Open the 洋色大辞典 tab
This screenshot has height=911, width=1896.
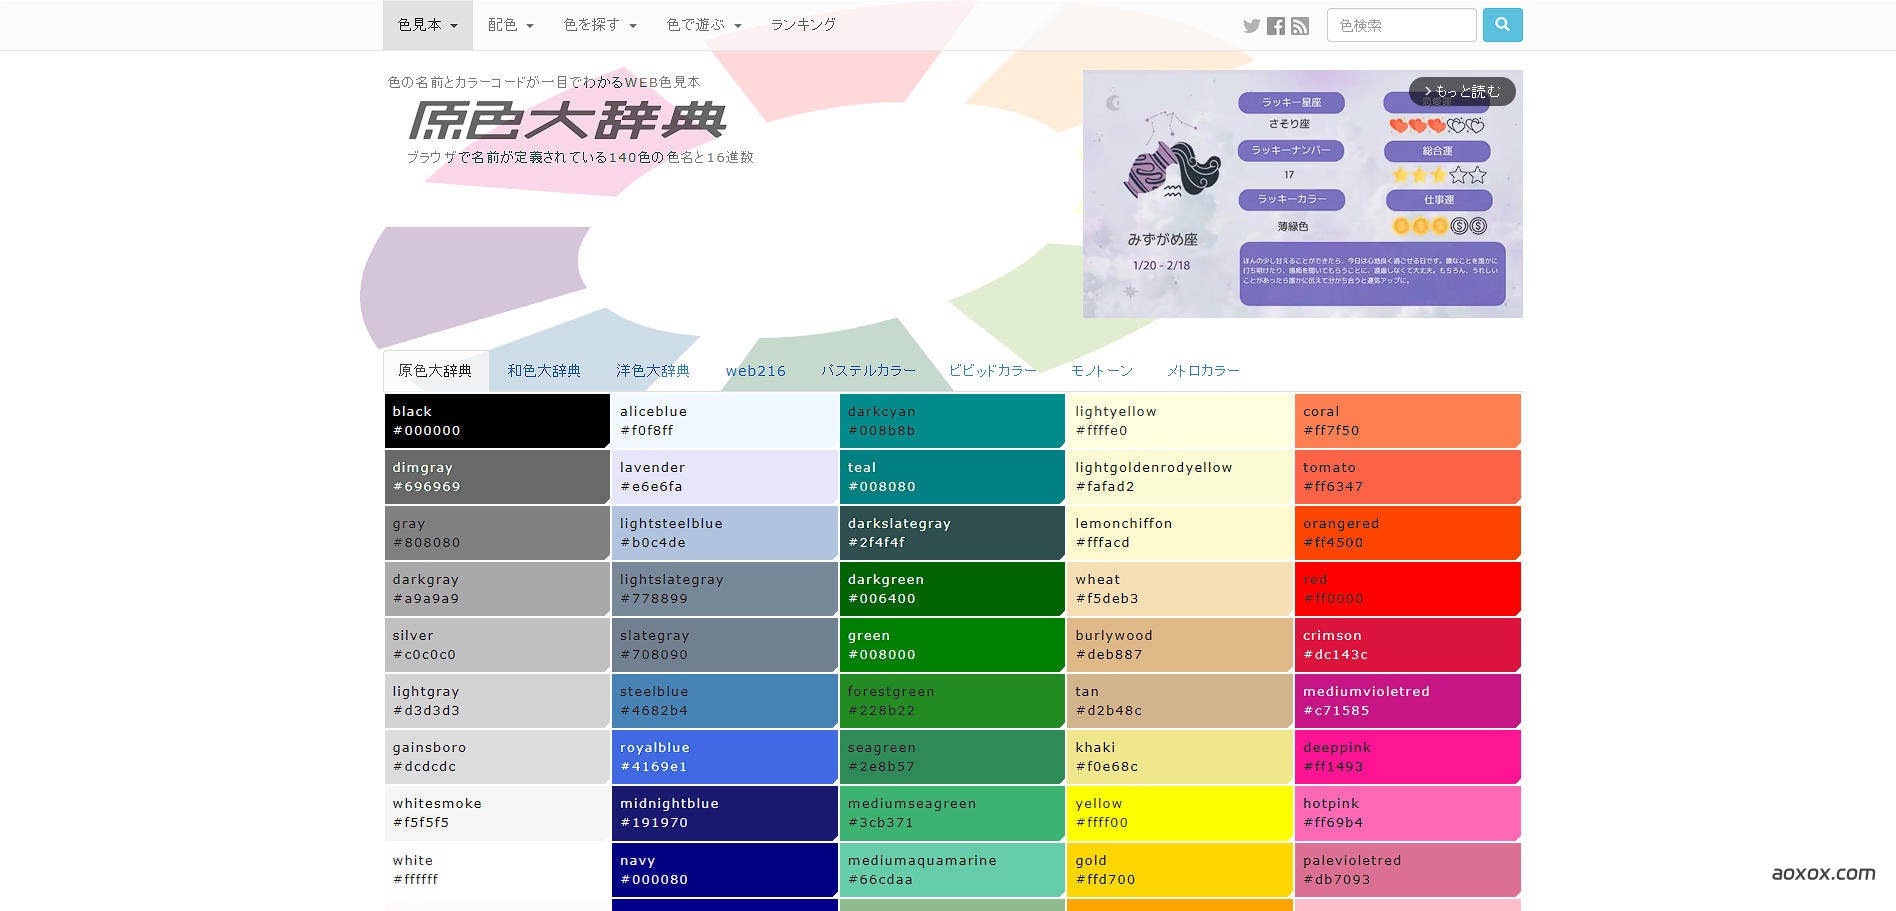pyautogui.click(x=655, y=370)
